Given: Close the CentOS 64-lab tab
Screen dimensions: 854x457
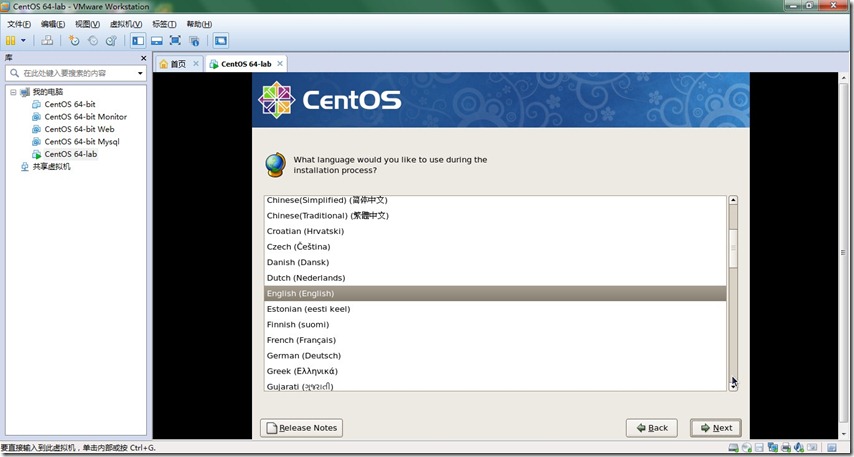Looking at the screenshot, I should point(280,64).
